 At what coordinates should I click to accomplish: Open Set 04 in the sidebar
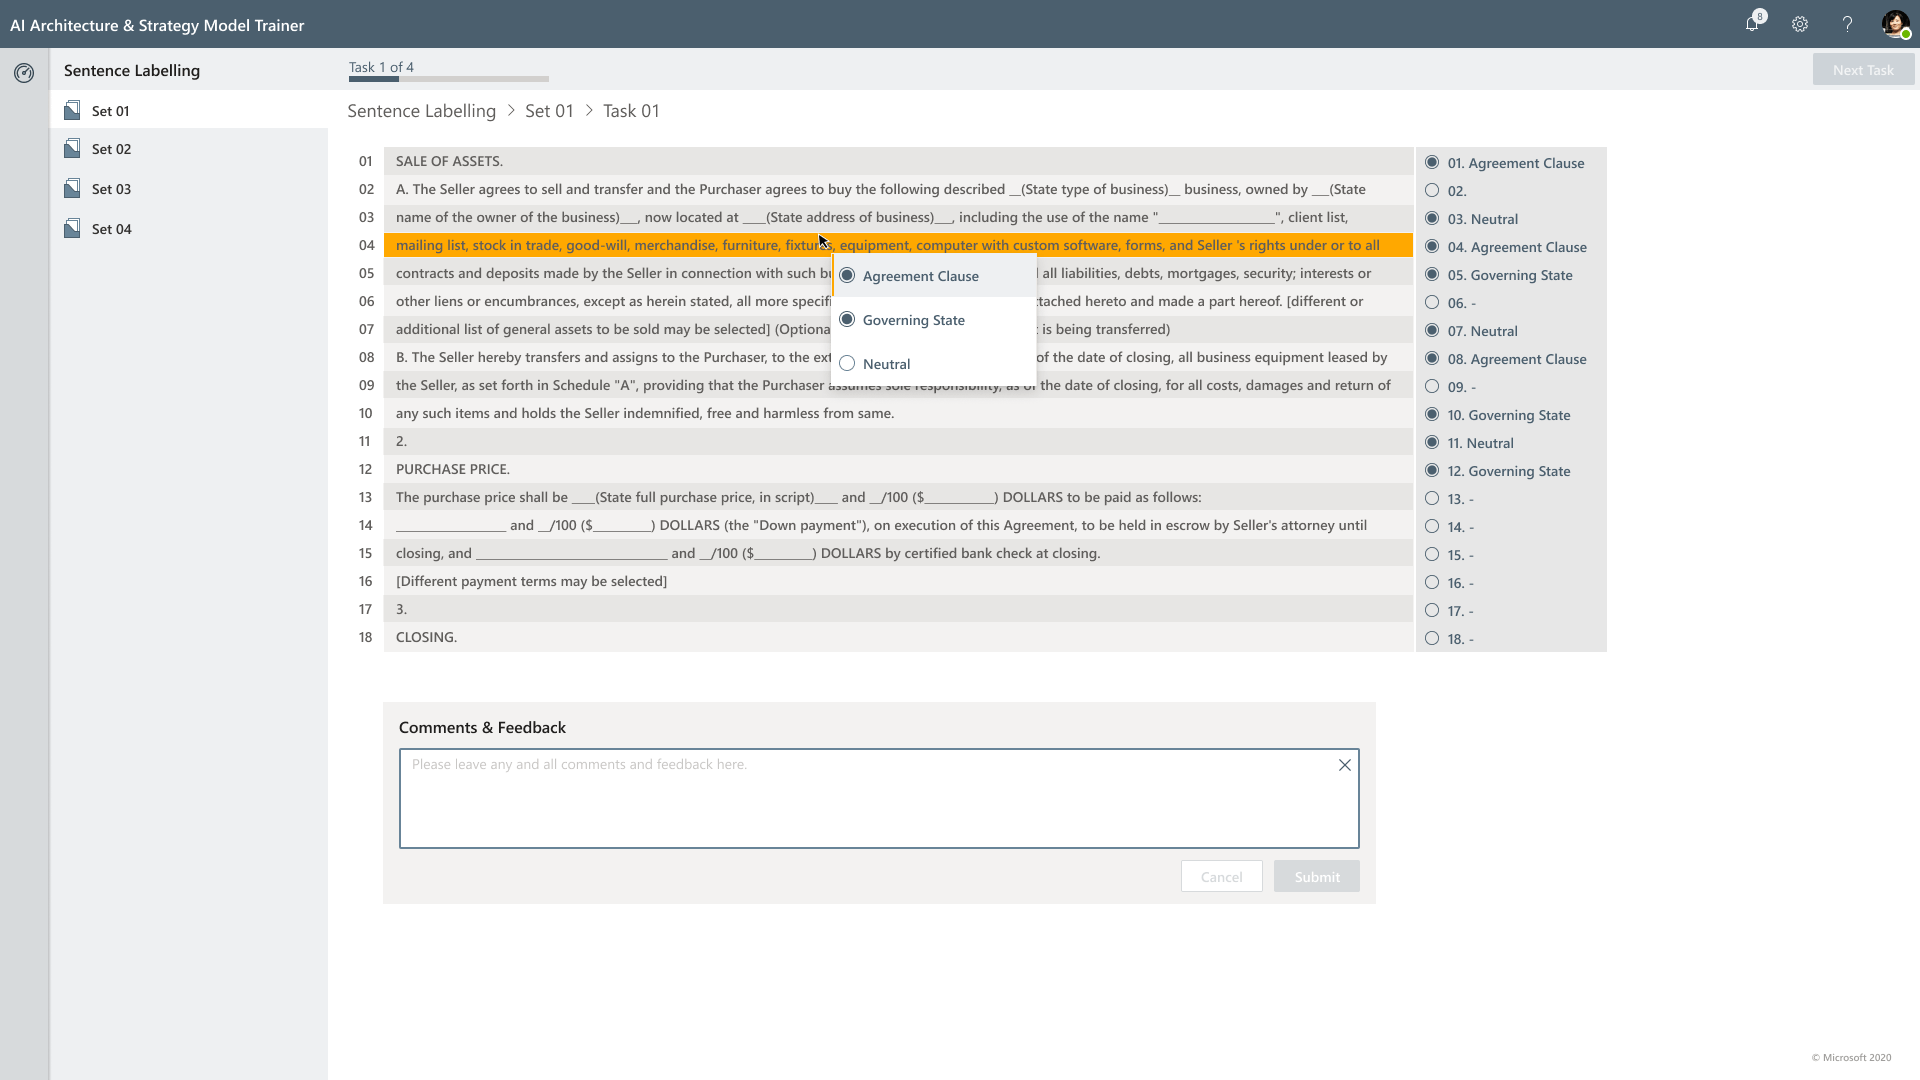click(111, 229)
